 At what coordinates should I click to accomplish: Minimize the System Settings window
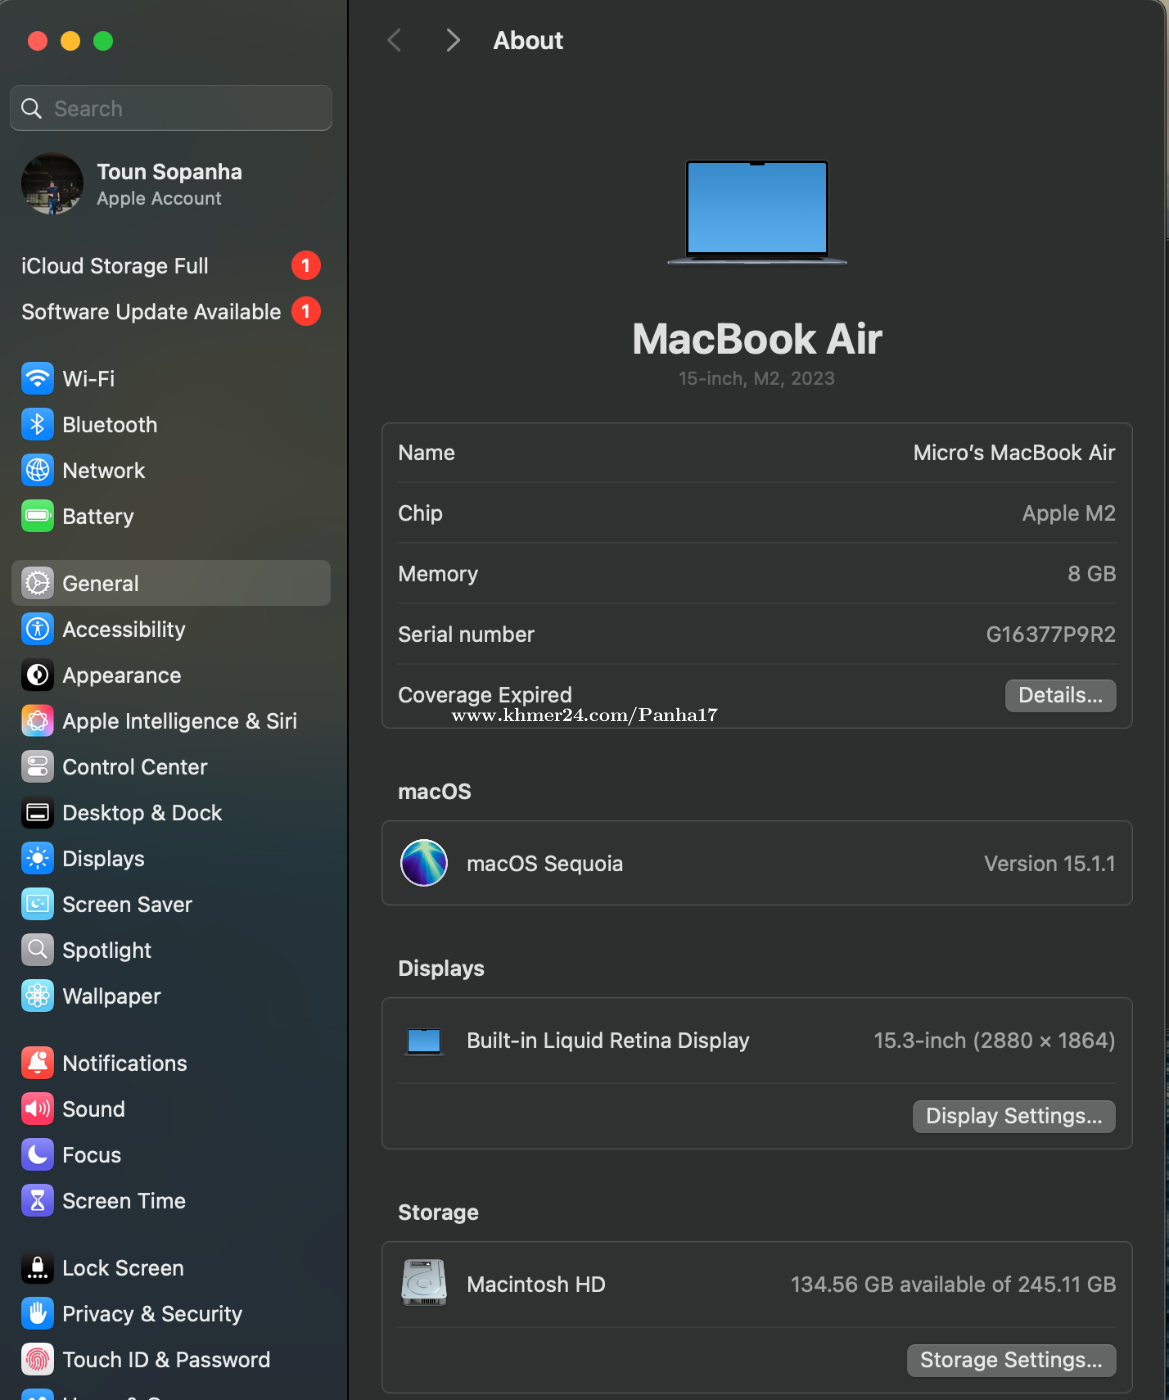click(x=70, y=41)
